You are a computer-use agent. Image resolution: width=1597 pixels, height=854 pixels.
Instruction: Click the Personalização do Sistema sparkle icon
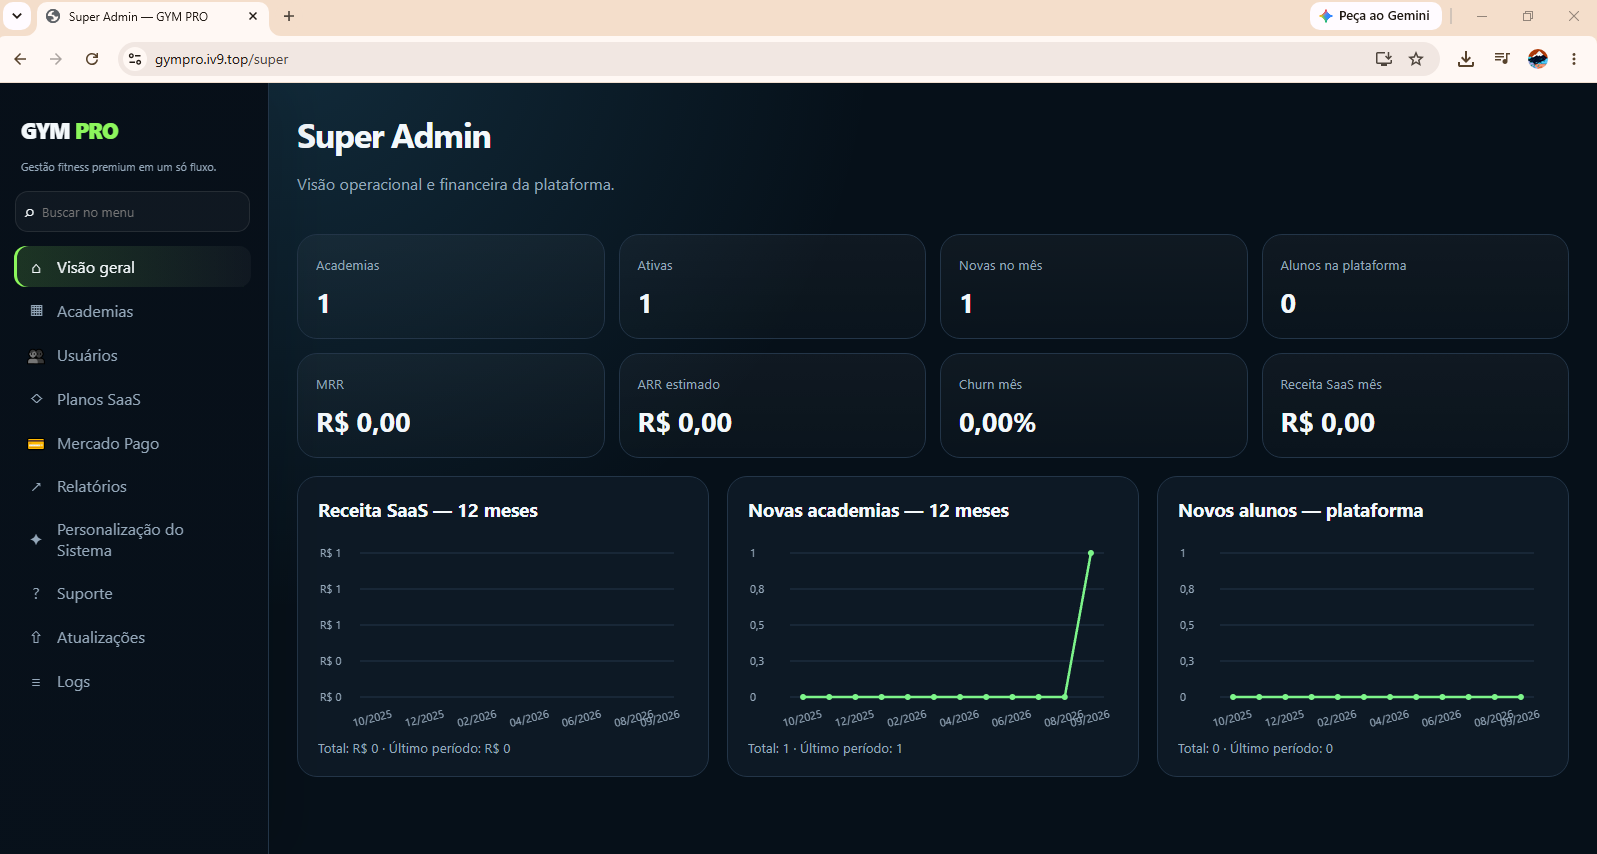(x=36, y=540)
